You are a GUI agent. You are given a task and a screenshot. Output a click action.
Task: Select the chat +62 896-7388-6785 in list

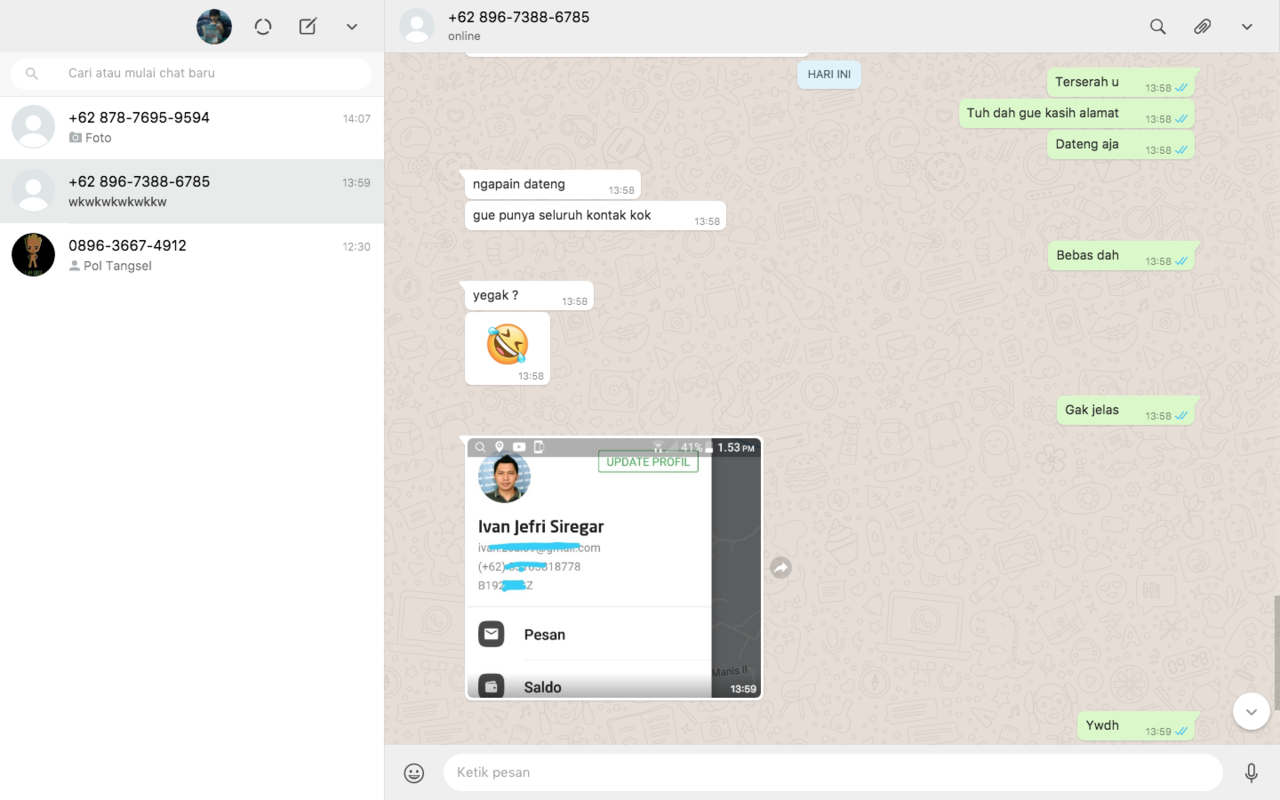click(x=192, y=191)
